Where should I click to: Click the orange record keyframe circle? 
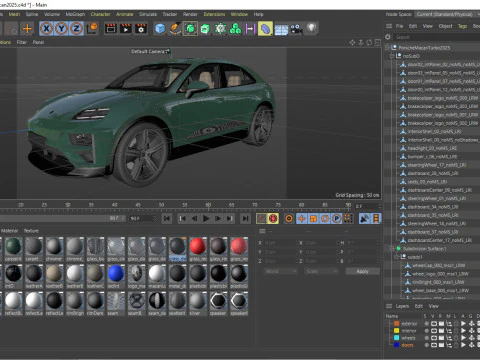click(289, 218)
